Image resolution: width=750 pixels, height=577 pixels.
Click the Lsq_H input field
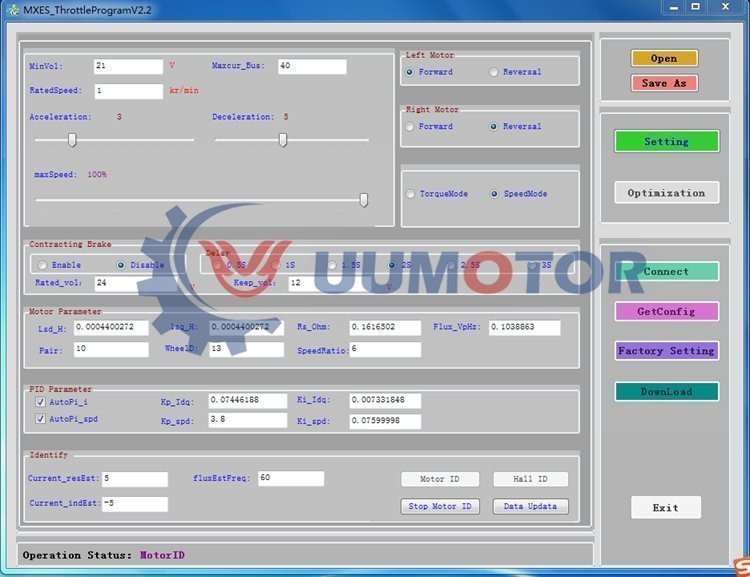(247, 328)
